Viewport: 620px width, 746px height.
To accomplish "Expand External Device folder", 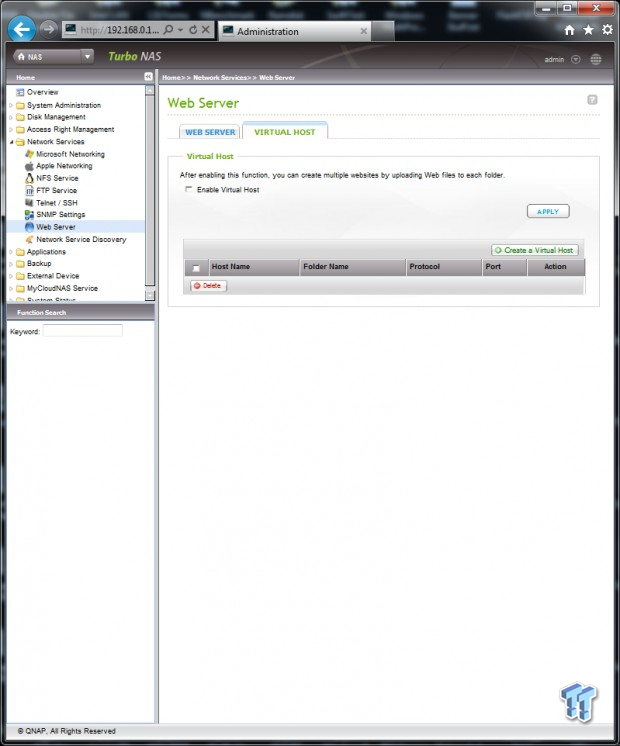I will coord(11,276).
